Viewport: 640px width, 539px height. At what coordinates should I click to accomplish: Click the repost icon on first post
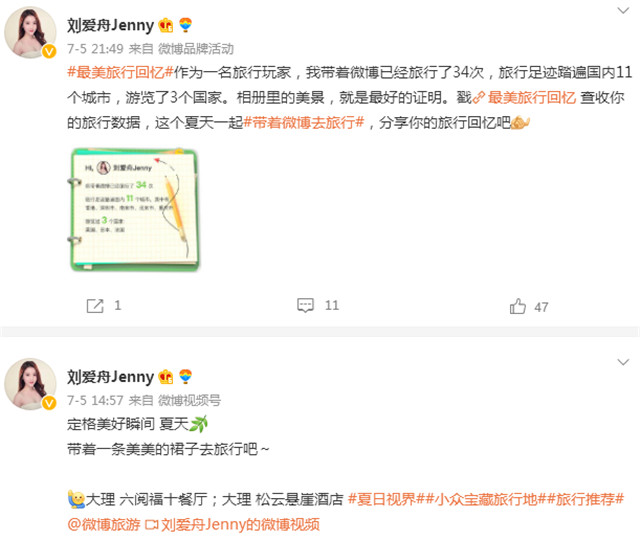click(x=95, y=306)
